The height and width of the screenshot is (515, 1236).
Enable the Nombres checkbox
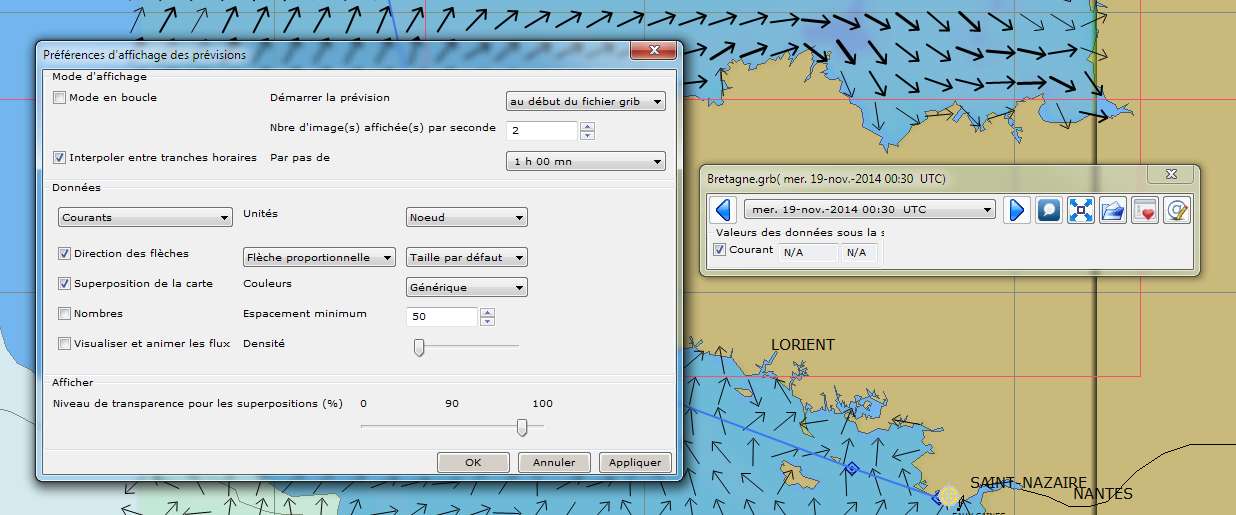point(65,314)
